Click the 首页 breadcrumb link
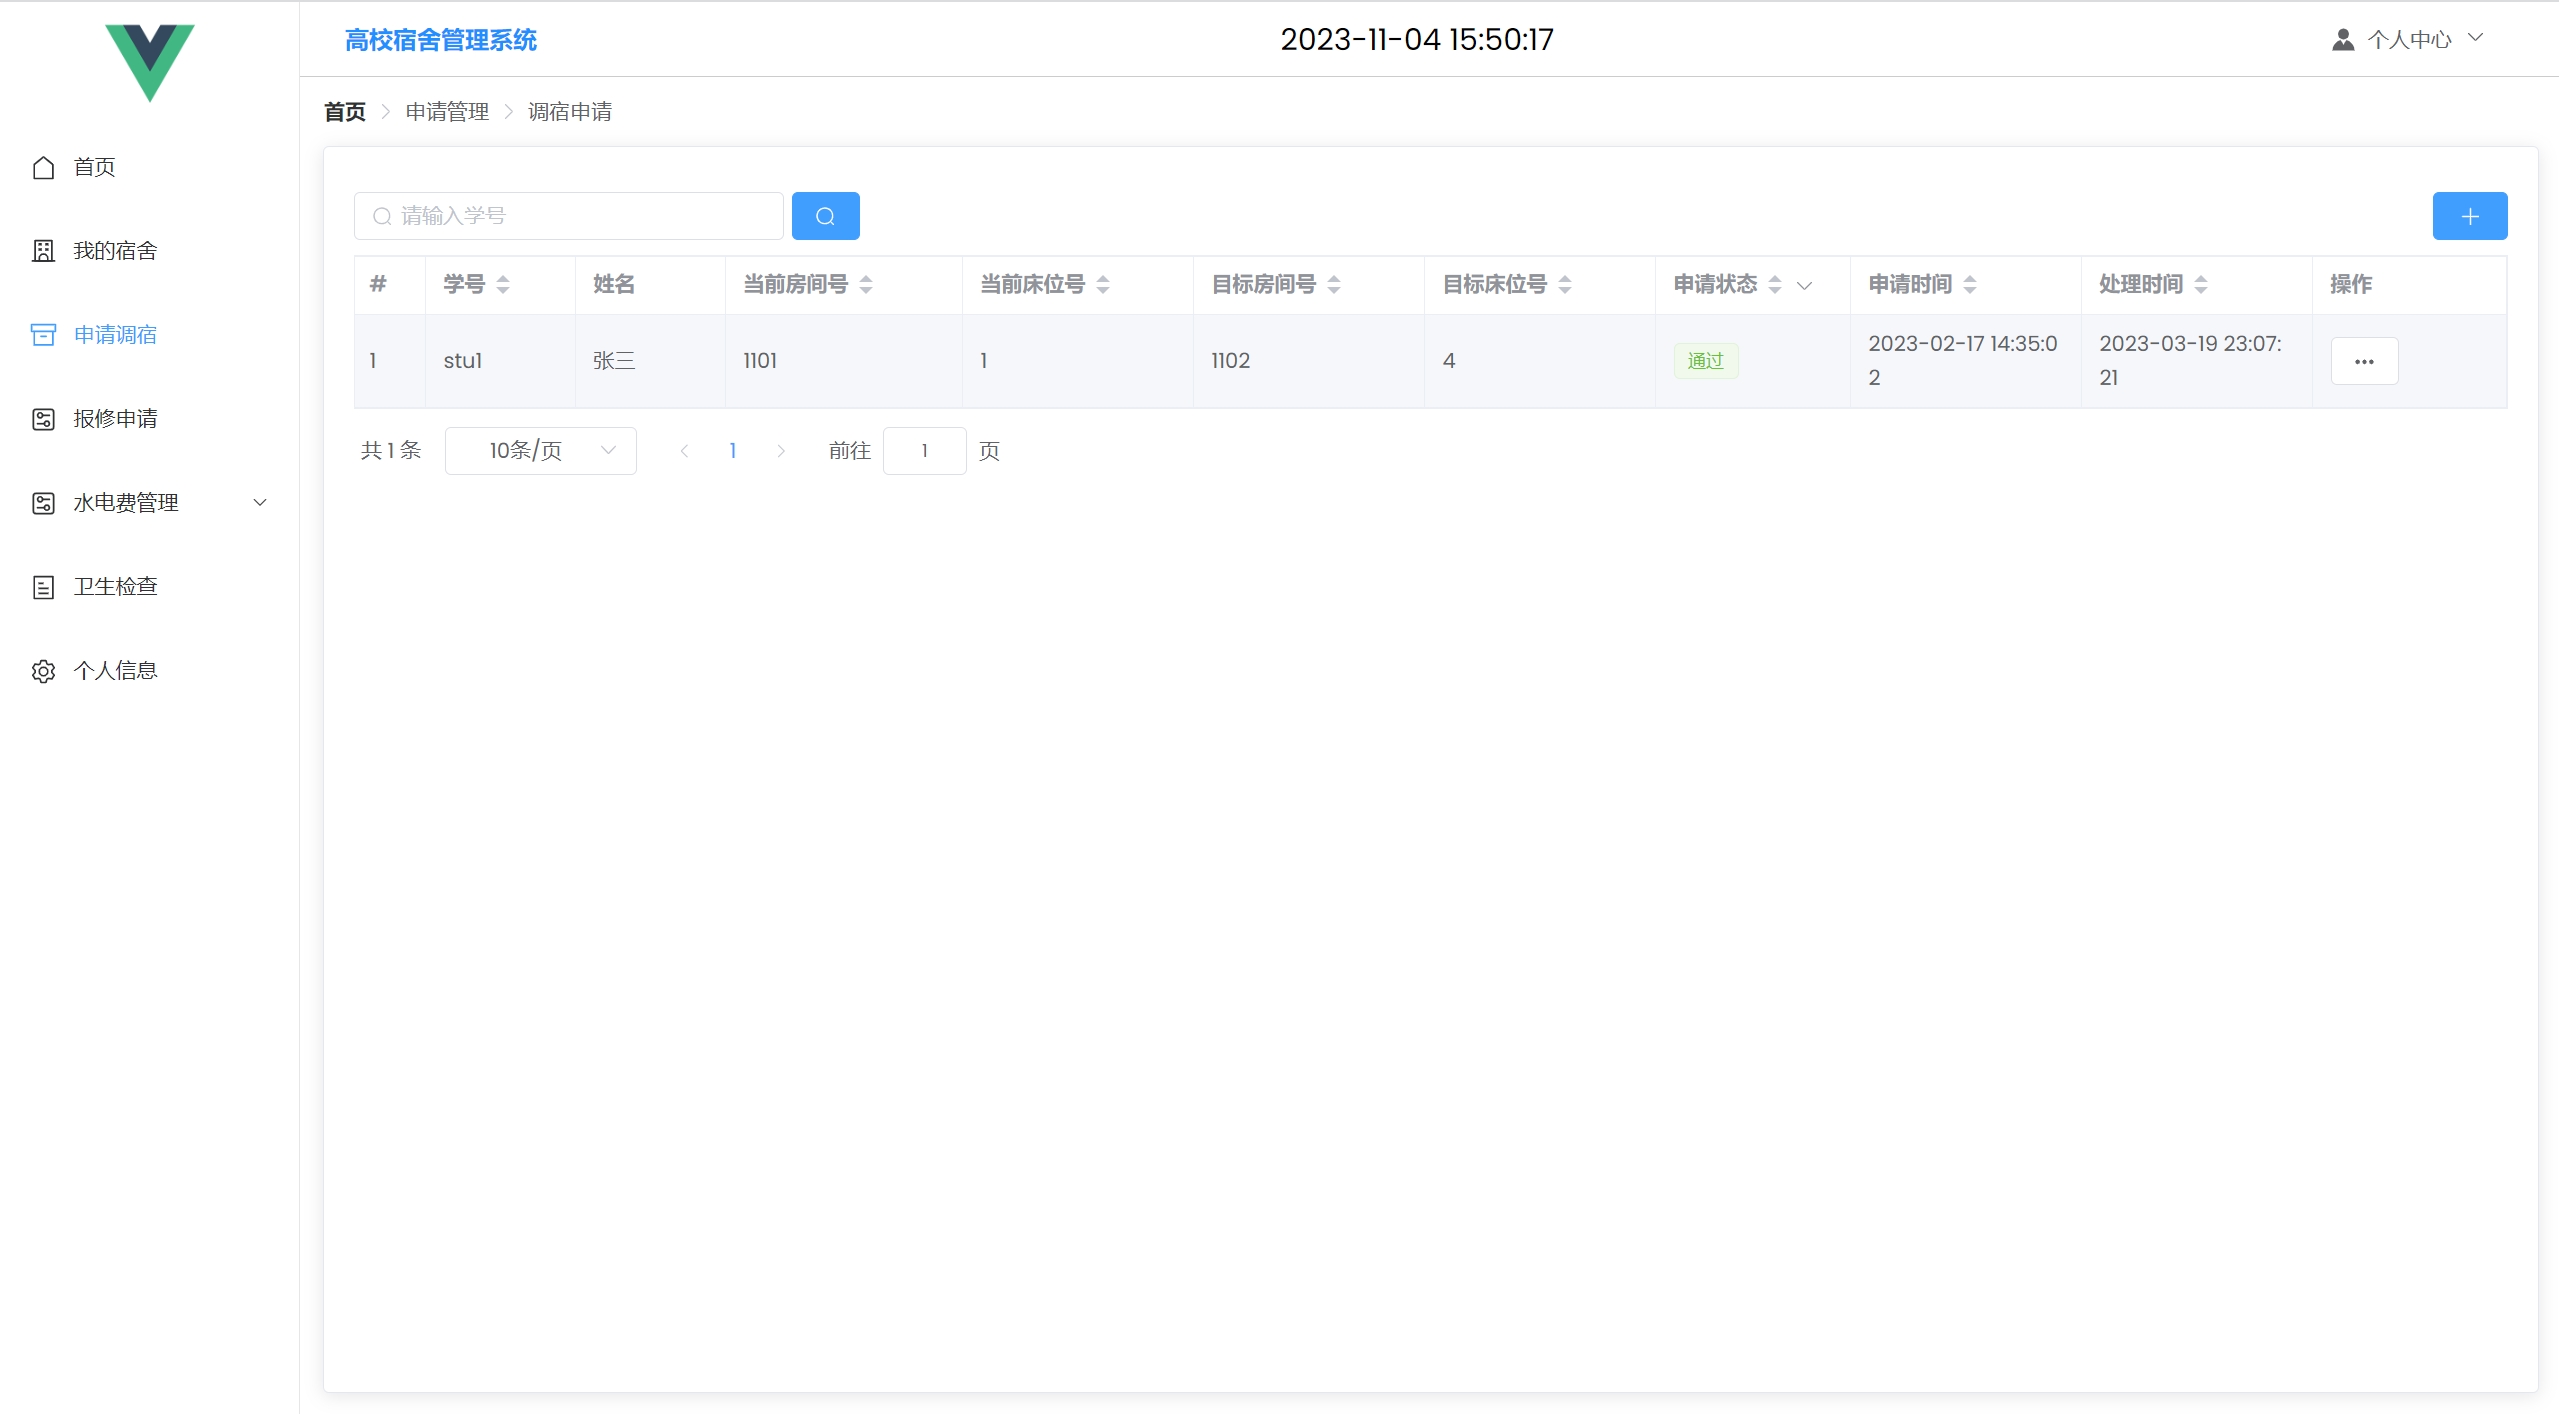The height and width of the screenshot is (1414, 2559). [345, 112]
